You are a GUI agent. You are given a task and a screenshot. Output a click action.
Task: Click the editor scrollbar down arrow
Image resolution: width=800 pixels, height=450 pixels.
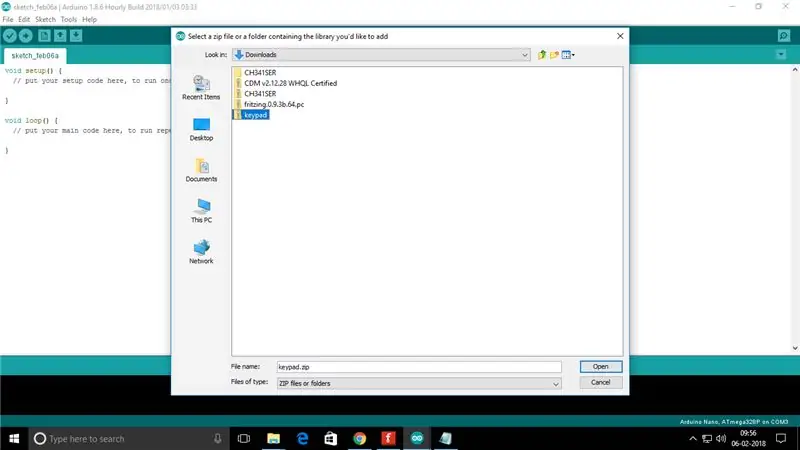click(x=795, y=348)
